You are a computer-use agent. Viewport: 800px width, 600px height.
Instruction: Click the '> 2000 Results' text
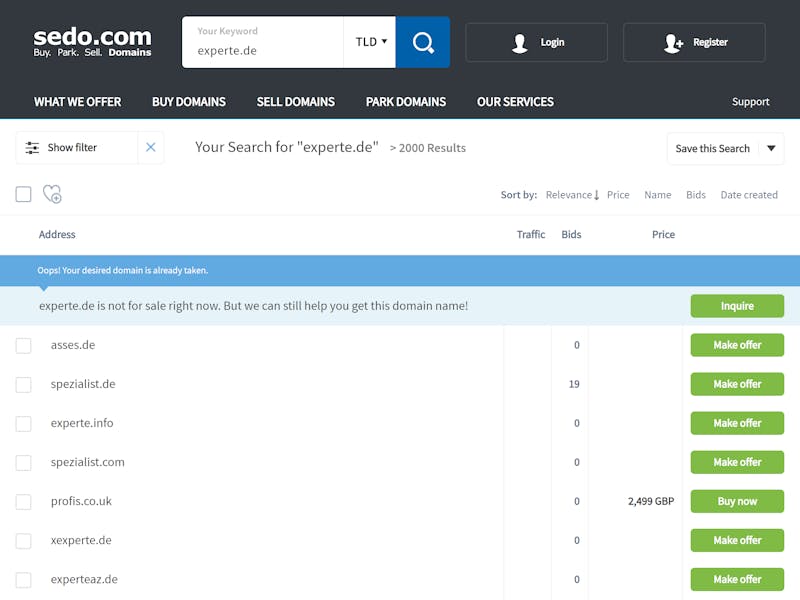coord(428,148)
